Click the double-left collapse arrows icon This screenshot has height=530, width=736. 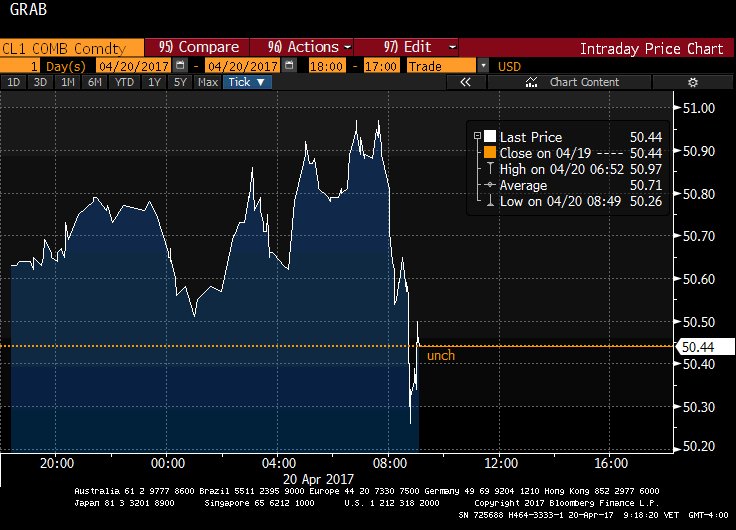(465, 82)
